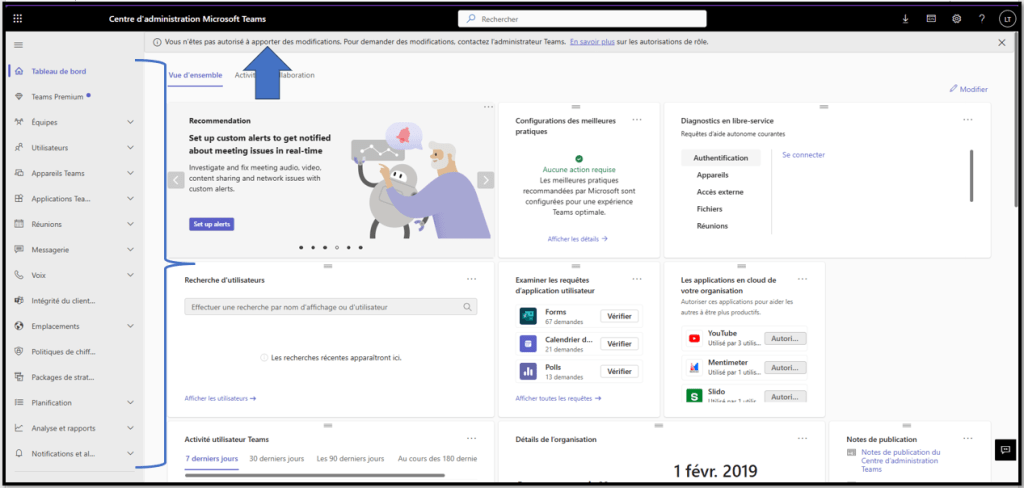The width and height of the screenshot is (1024, 488).
Task: Click the download arrow icon in header
Action: tap(906, 18)
